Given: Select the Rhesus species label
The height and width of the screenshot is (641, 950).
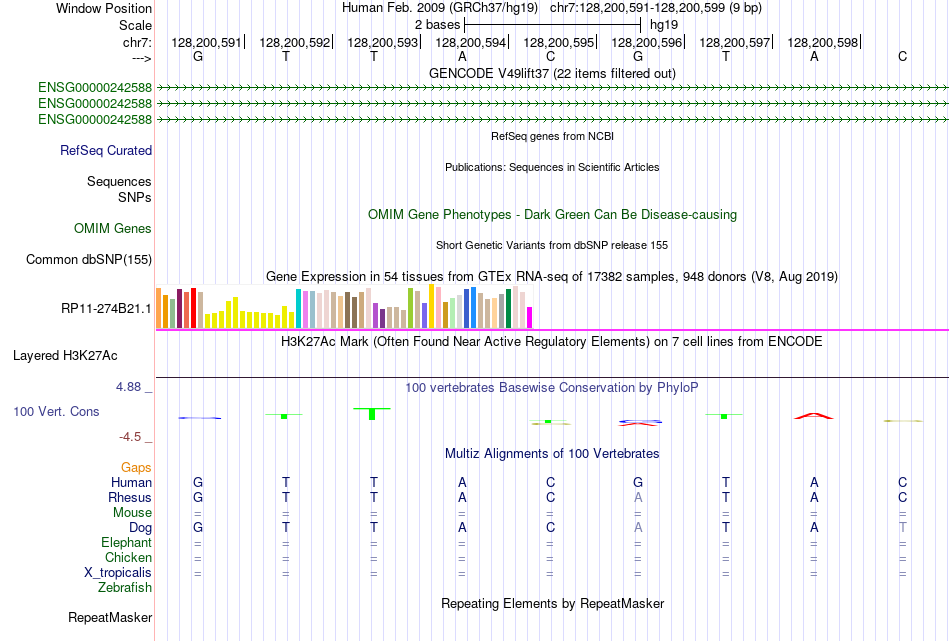Looking at the screenshot, I should 130,497.
